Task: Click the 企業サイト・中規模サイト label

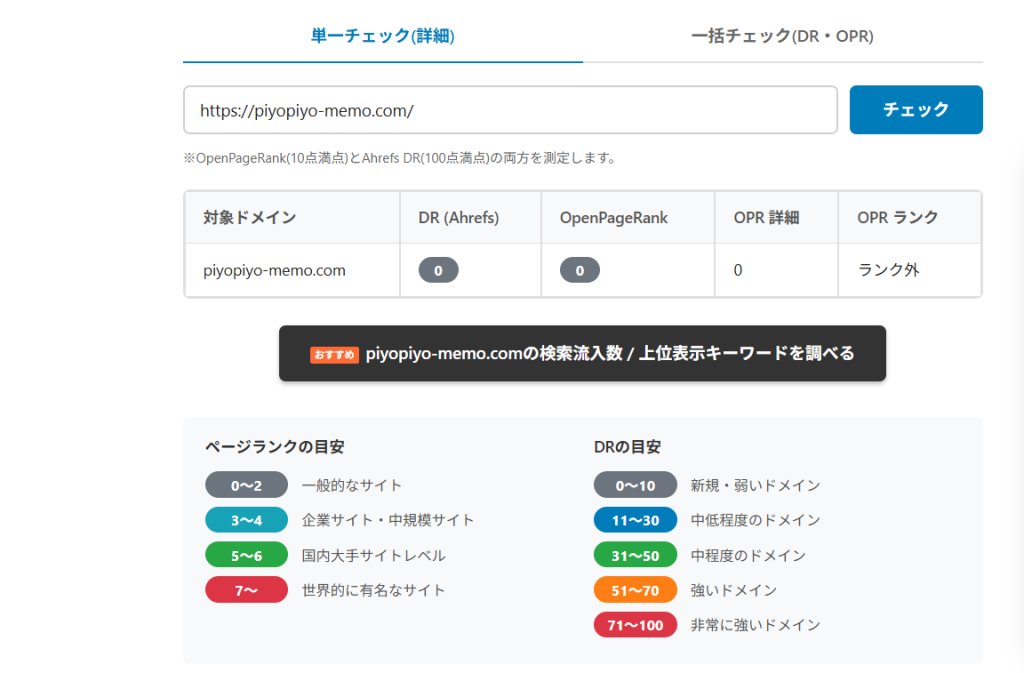Action: [388, 520]
